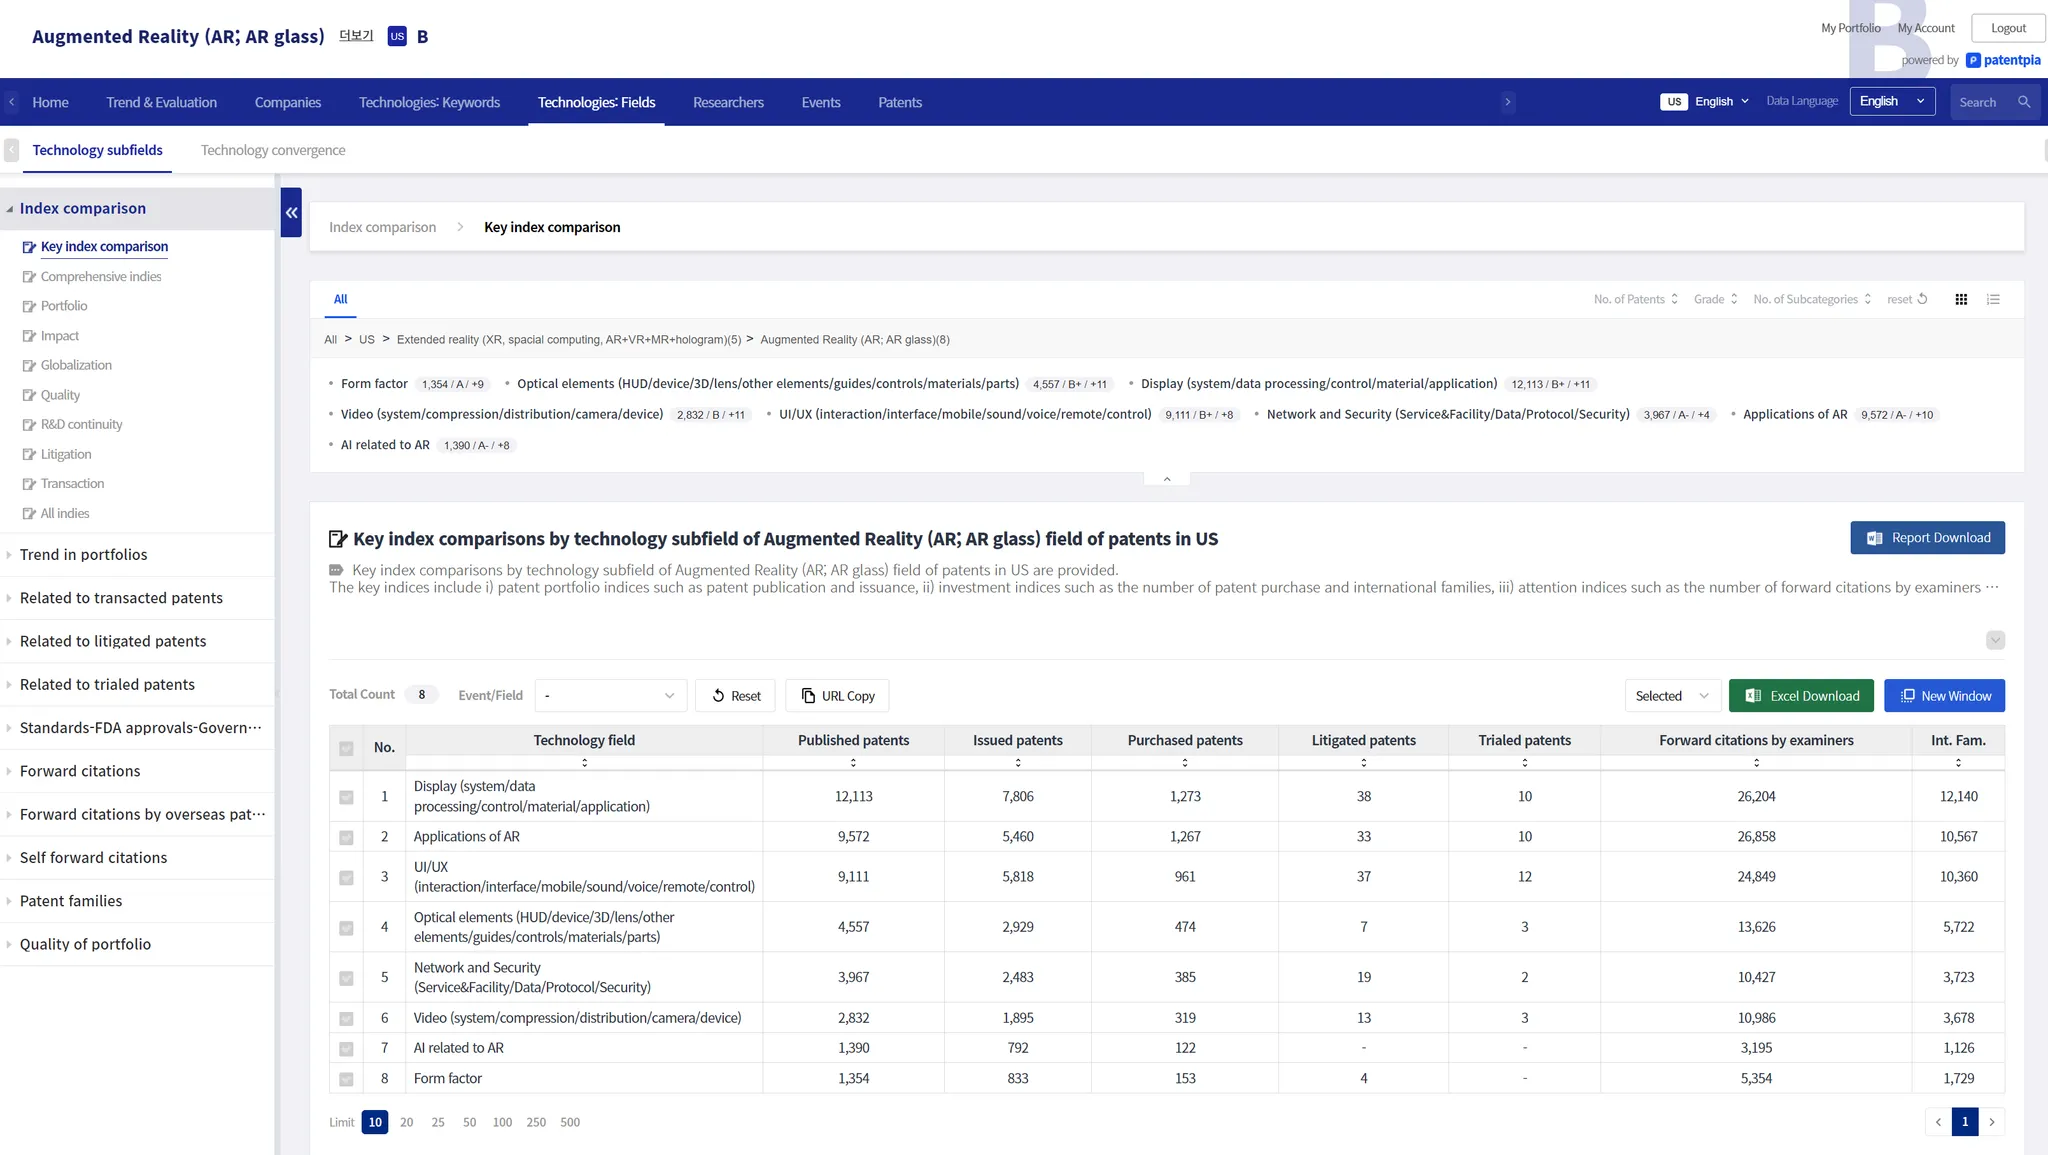Collapse sidebar with double-chevron button
2048x1155 pixels.
pos(291,212)
